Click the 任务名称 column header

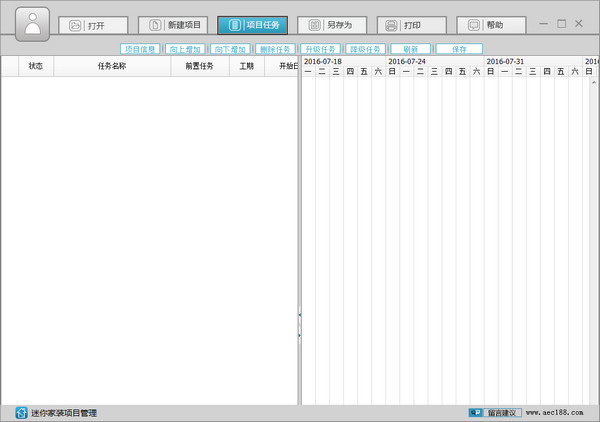112,66
